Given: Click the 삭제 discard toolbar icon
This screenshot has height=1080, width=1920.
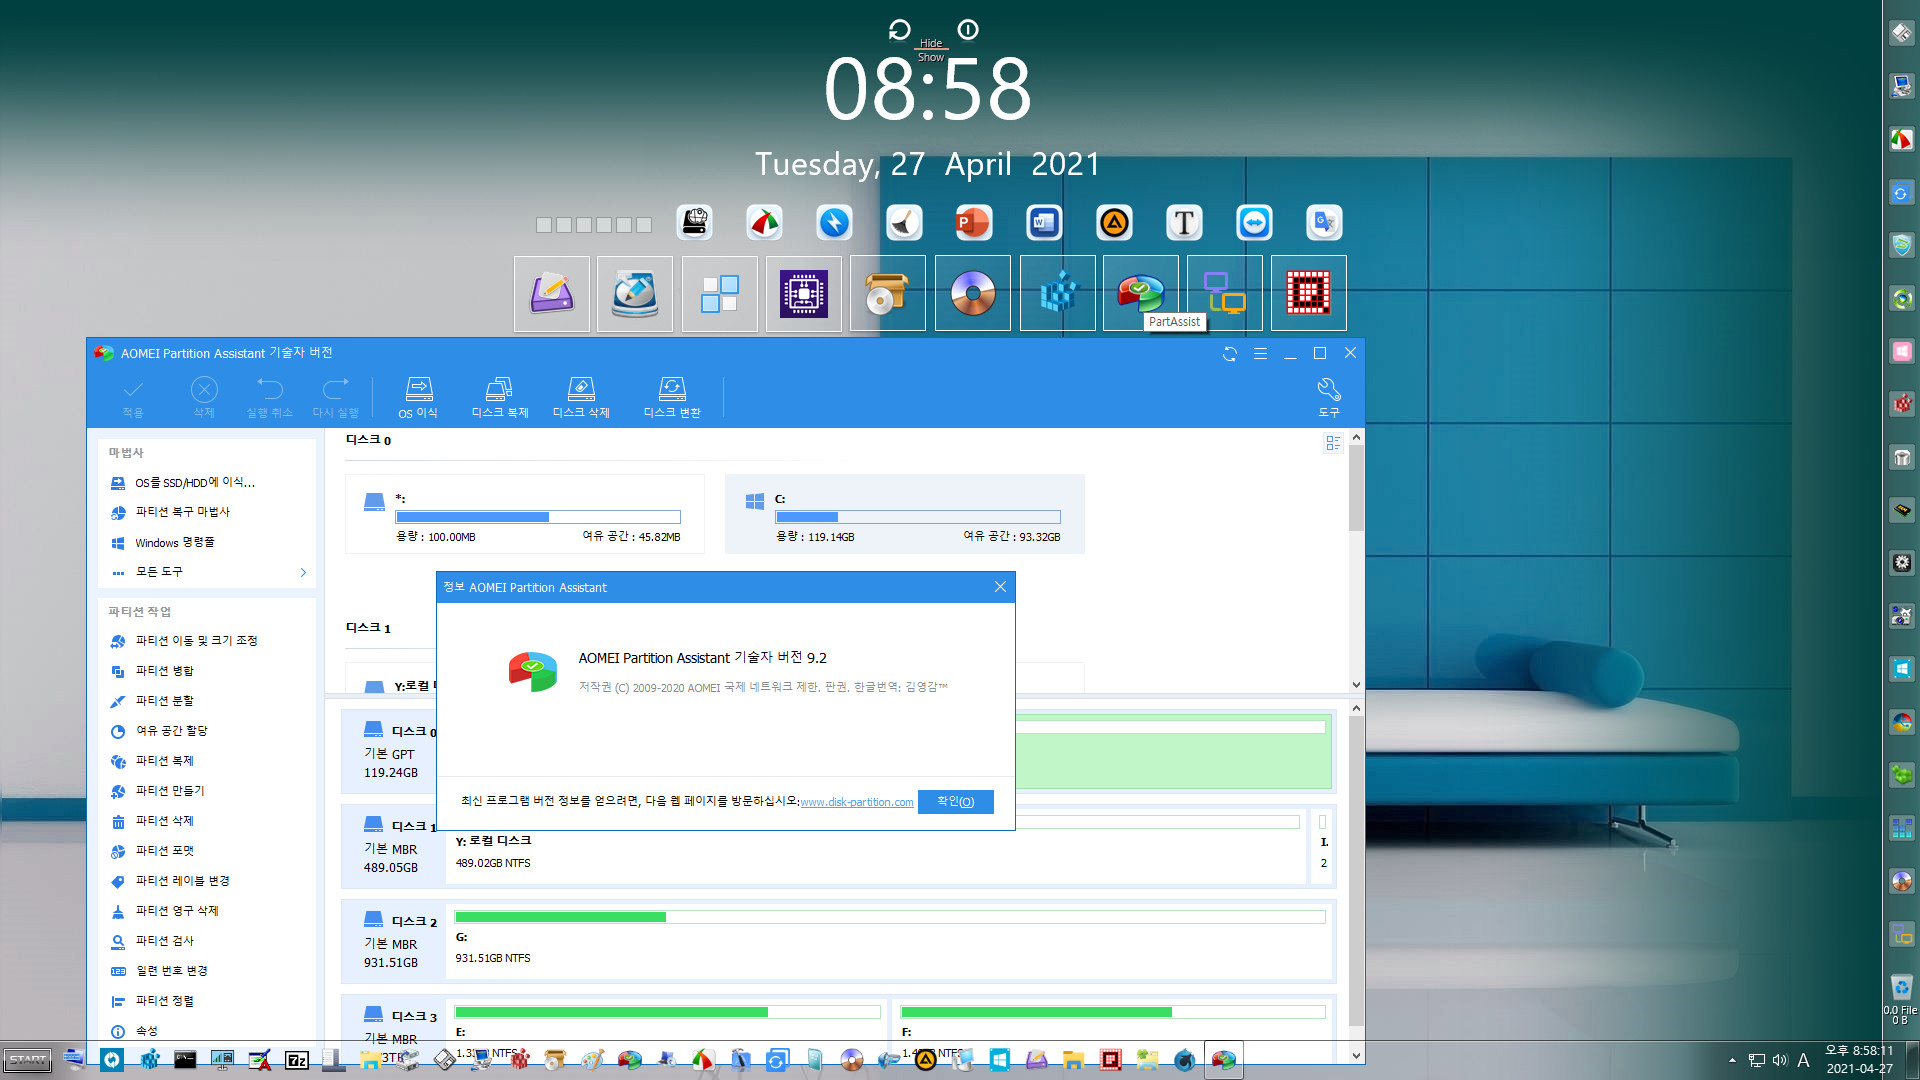Looking at the screenshot, I should (x=204, y=397).
